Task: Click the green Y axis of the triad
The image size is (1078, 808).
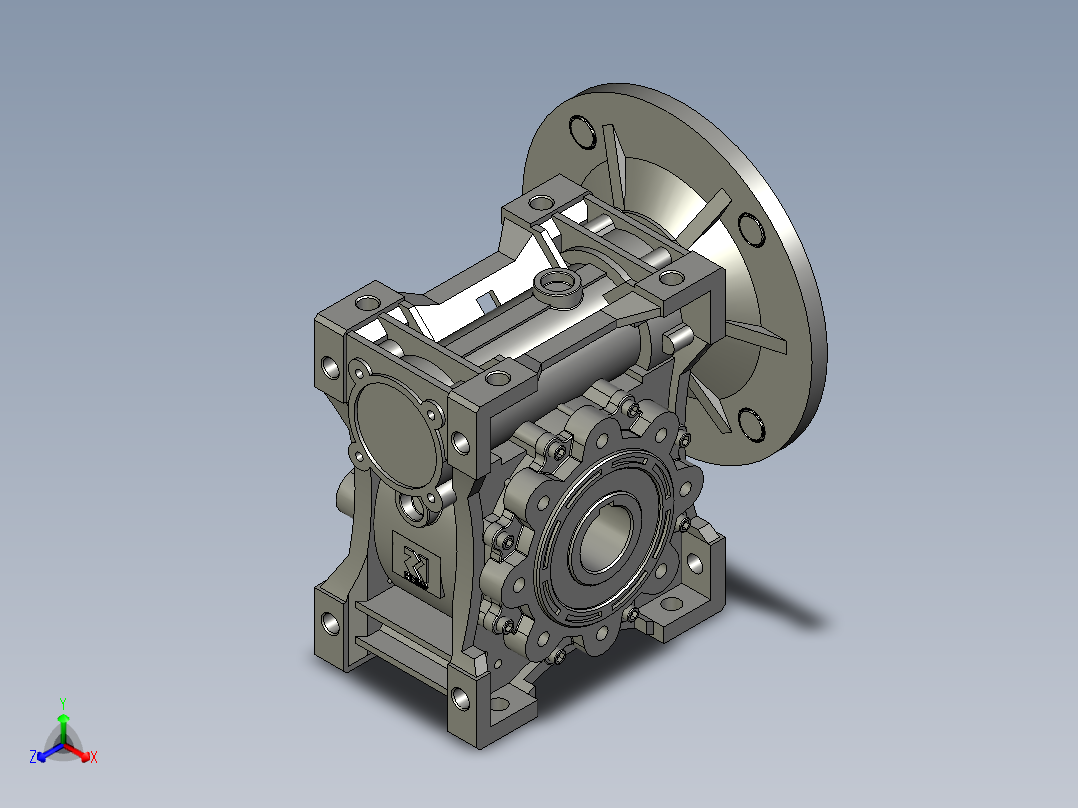Action: [63, 721]
